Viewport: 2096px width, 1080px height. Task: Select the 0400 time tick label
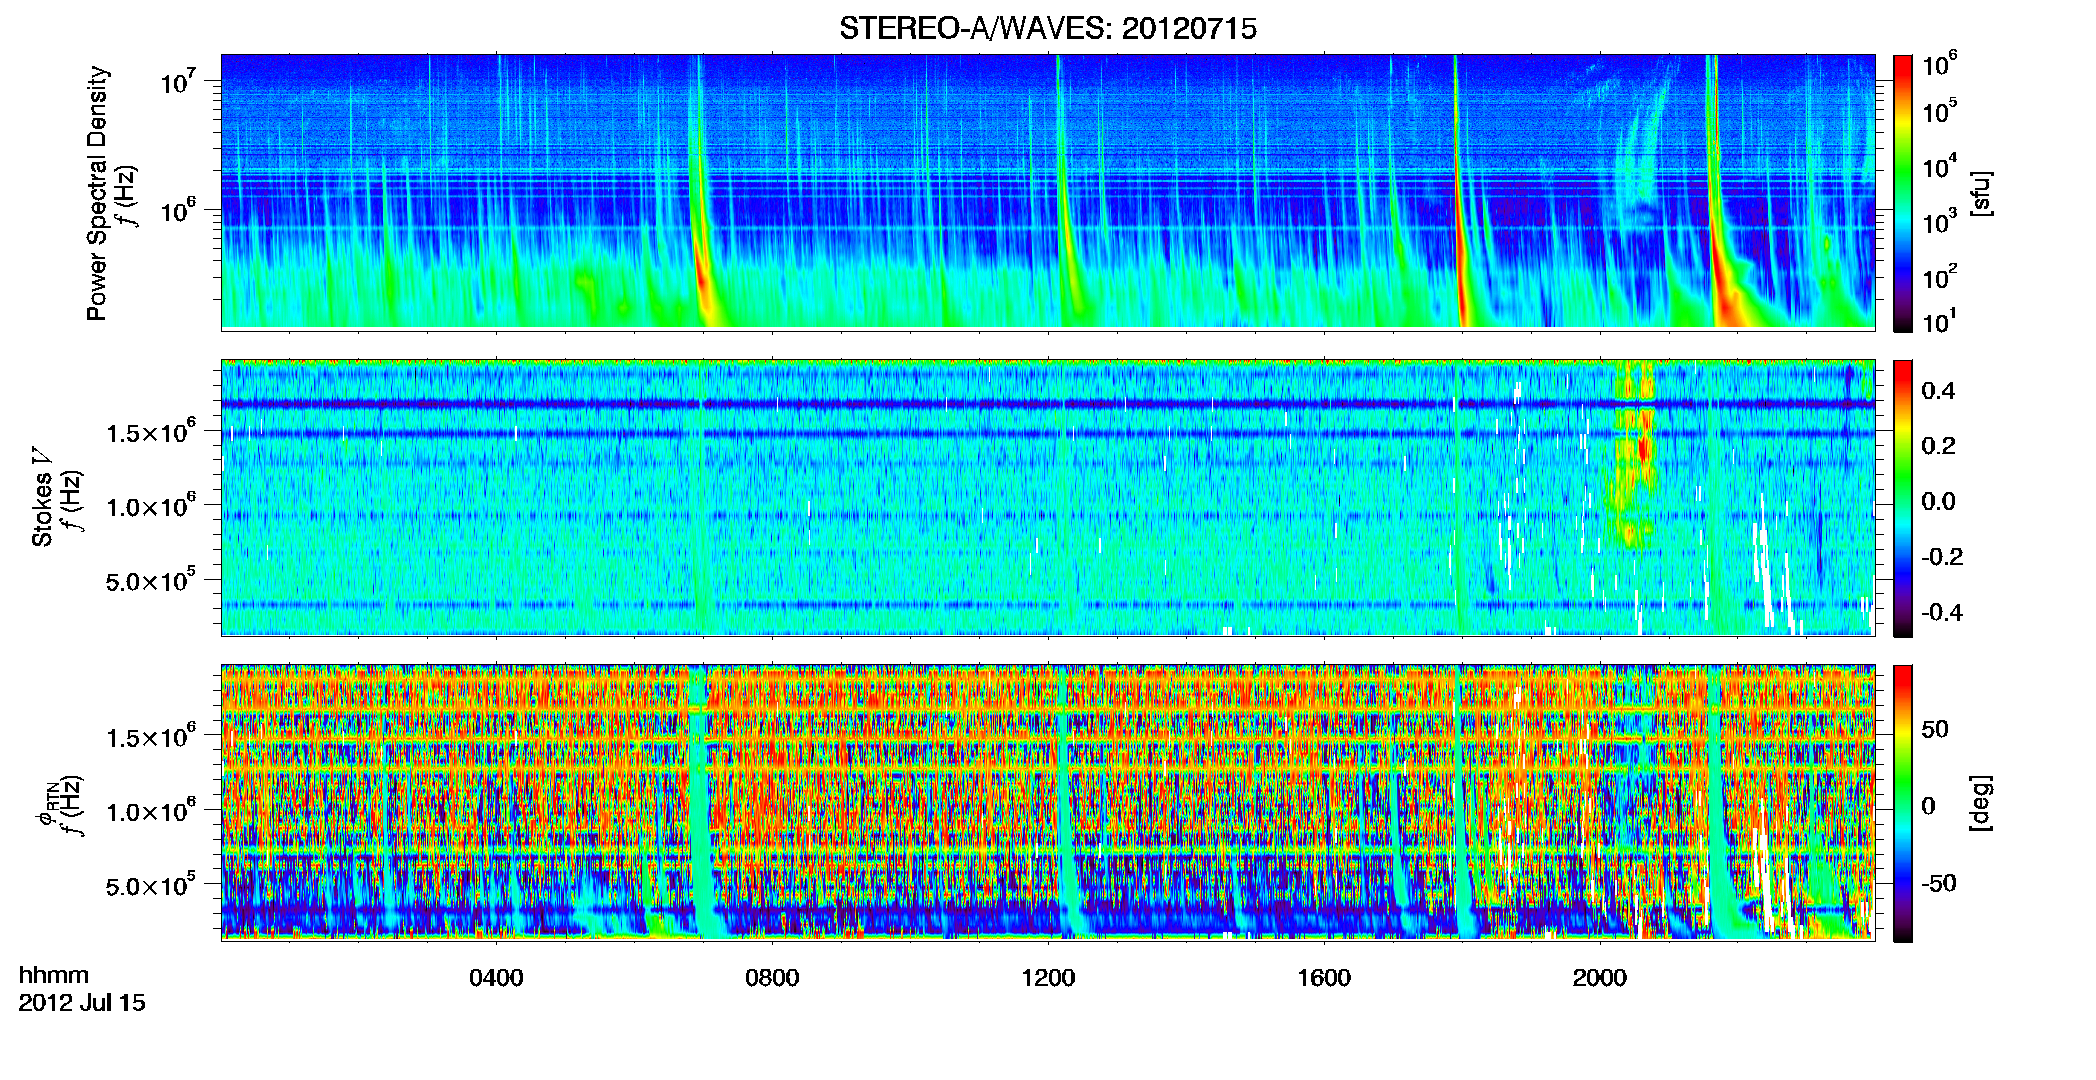[496, 978]
